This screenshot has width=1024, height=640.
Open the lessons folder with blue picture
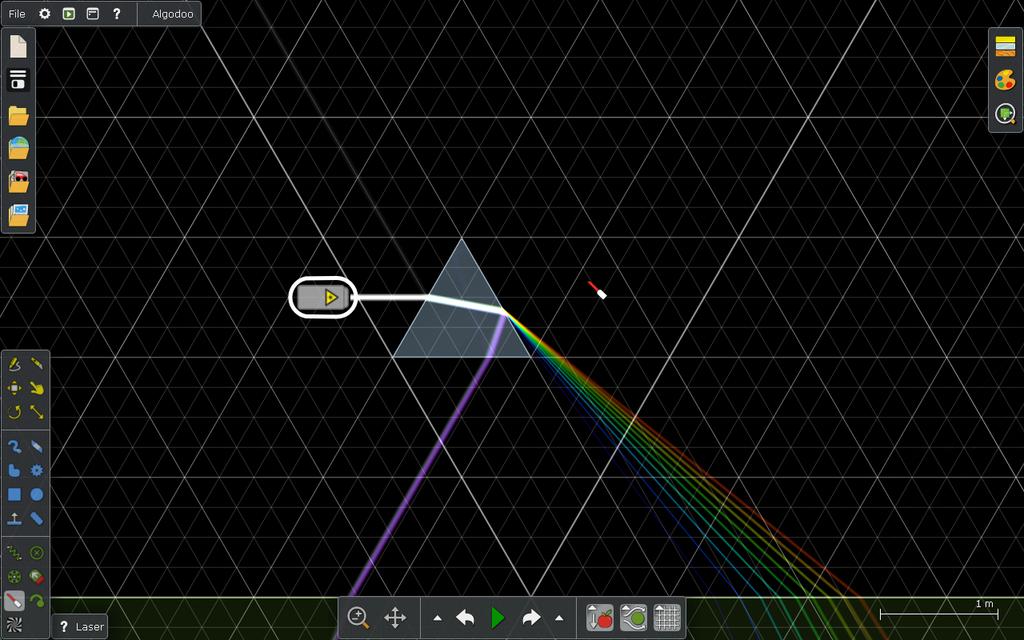click(18, 214)
